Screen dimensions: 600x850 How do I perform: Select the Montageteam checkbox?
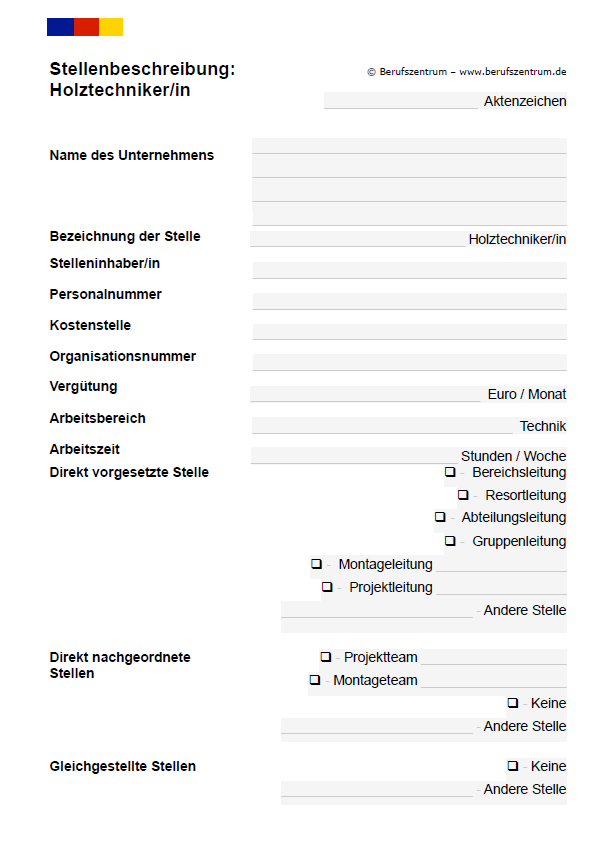point(315,679)
